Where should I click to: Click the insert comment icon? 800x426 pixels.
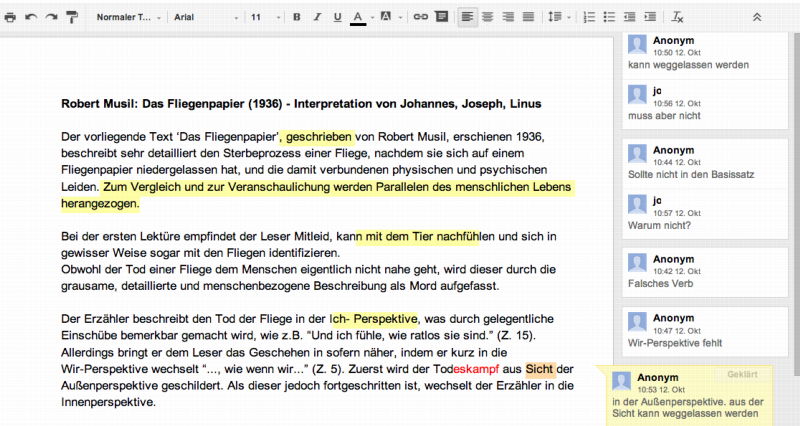tap(442, 17)
